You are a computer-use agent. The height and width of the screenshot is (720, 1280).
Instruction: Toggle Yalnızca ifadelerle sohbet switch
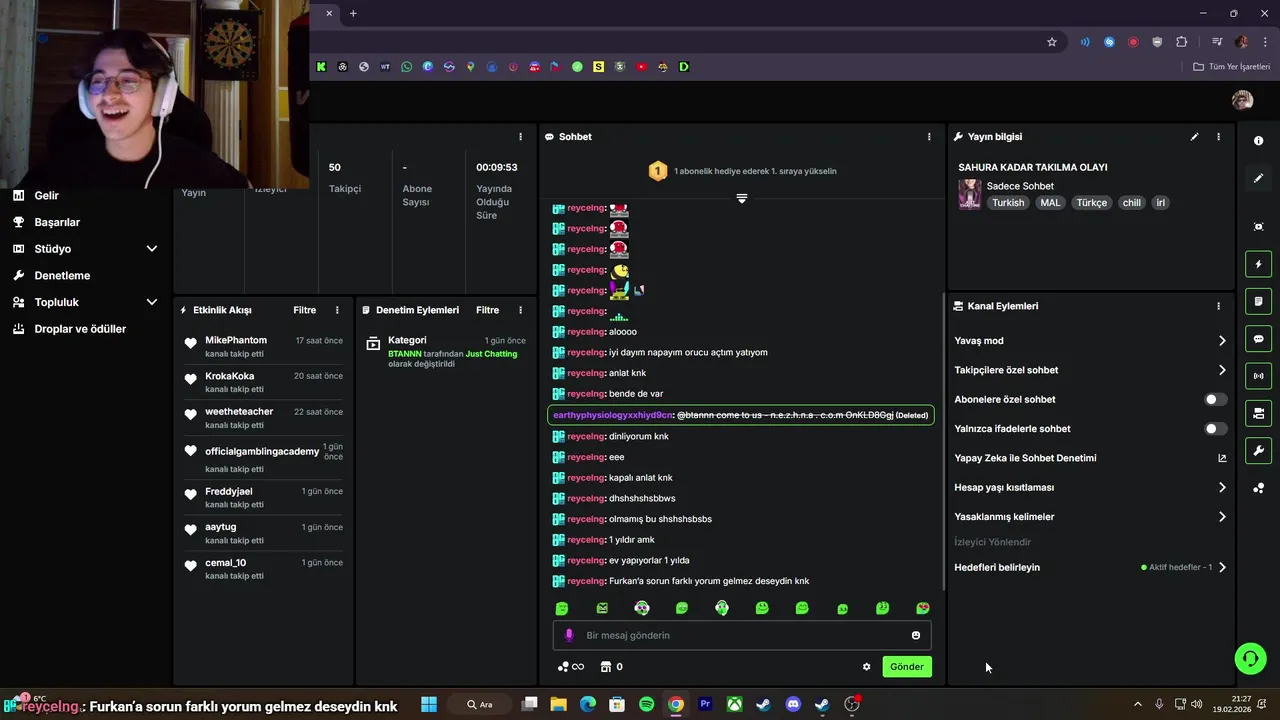pos(1215,429)
